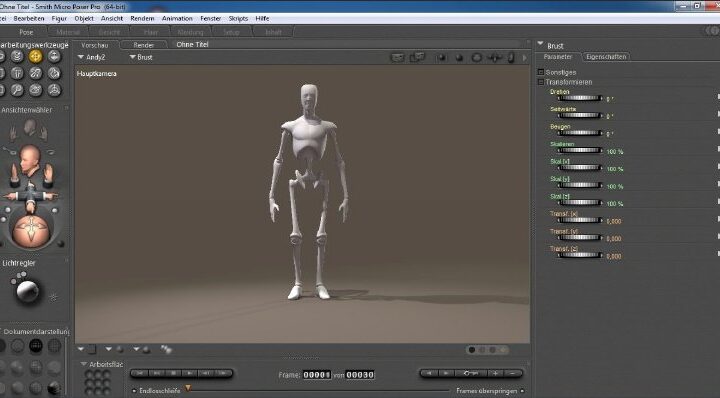Click the render preview icon in viewport toolbar
The height and width of the screenshot is (398, 720).
pyautogui.click(x=397, y=58)
